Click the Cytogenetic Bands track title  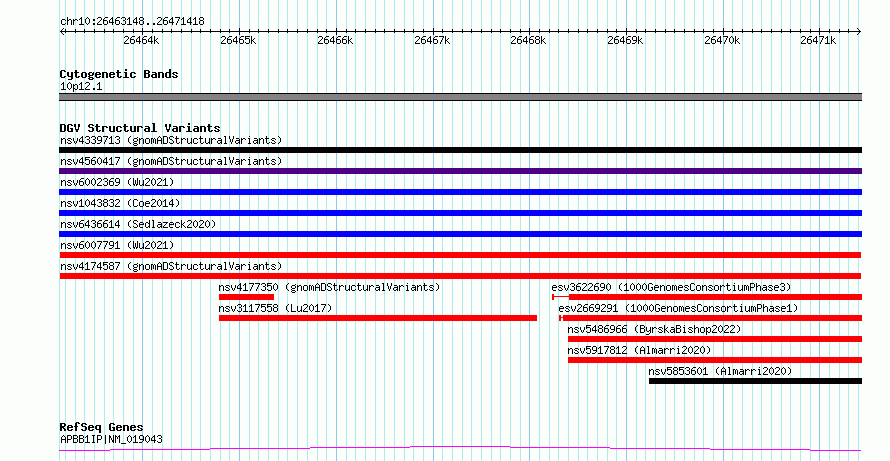pyautogui.click(x=119, y=74)
